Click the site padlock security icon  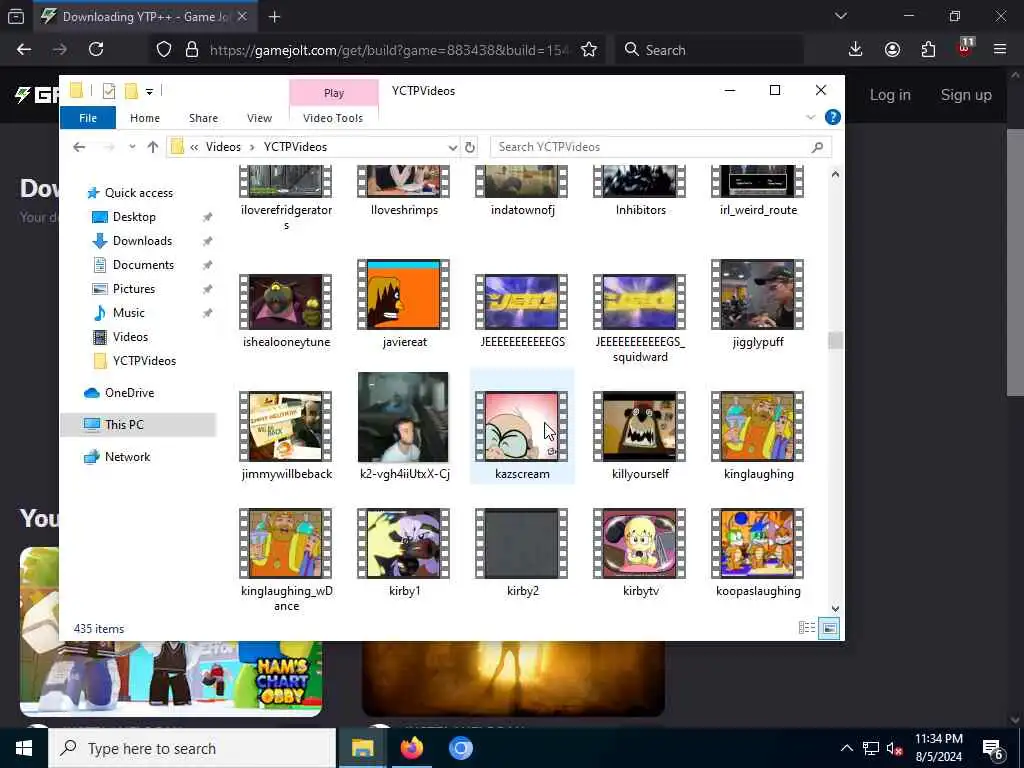192,50
